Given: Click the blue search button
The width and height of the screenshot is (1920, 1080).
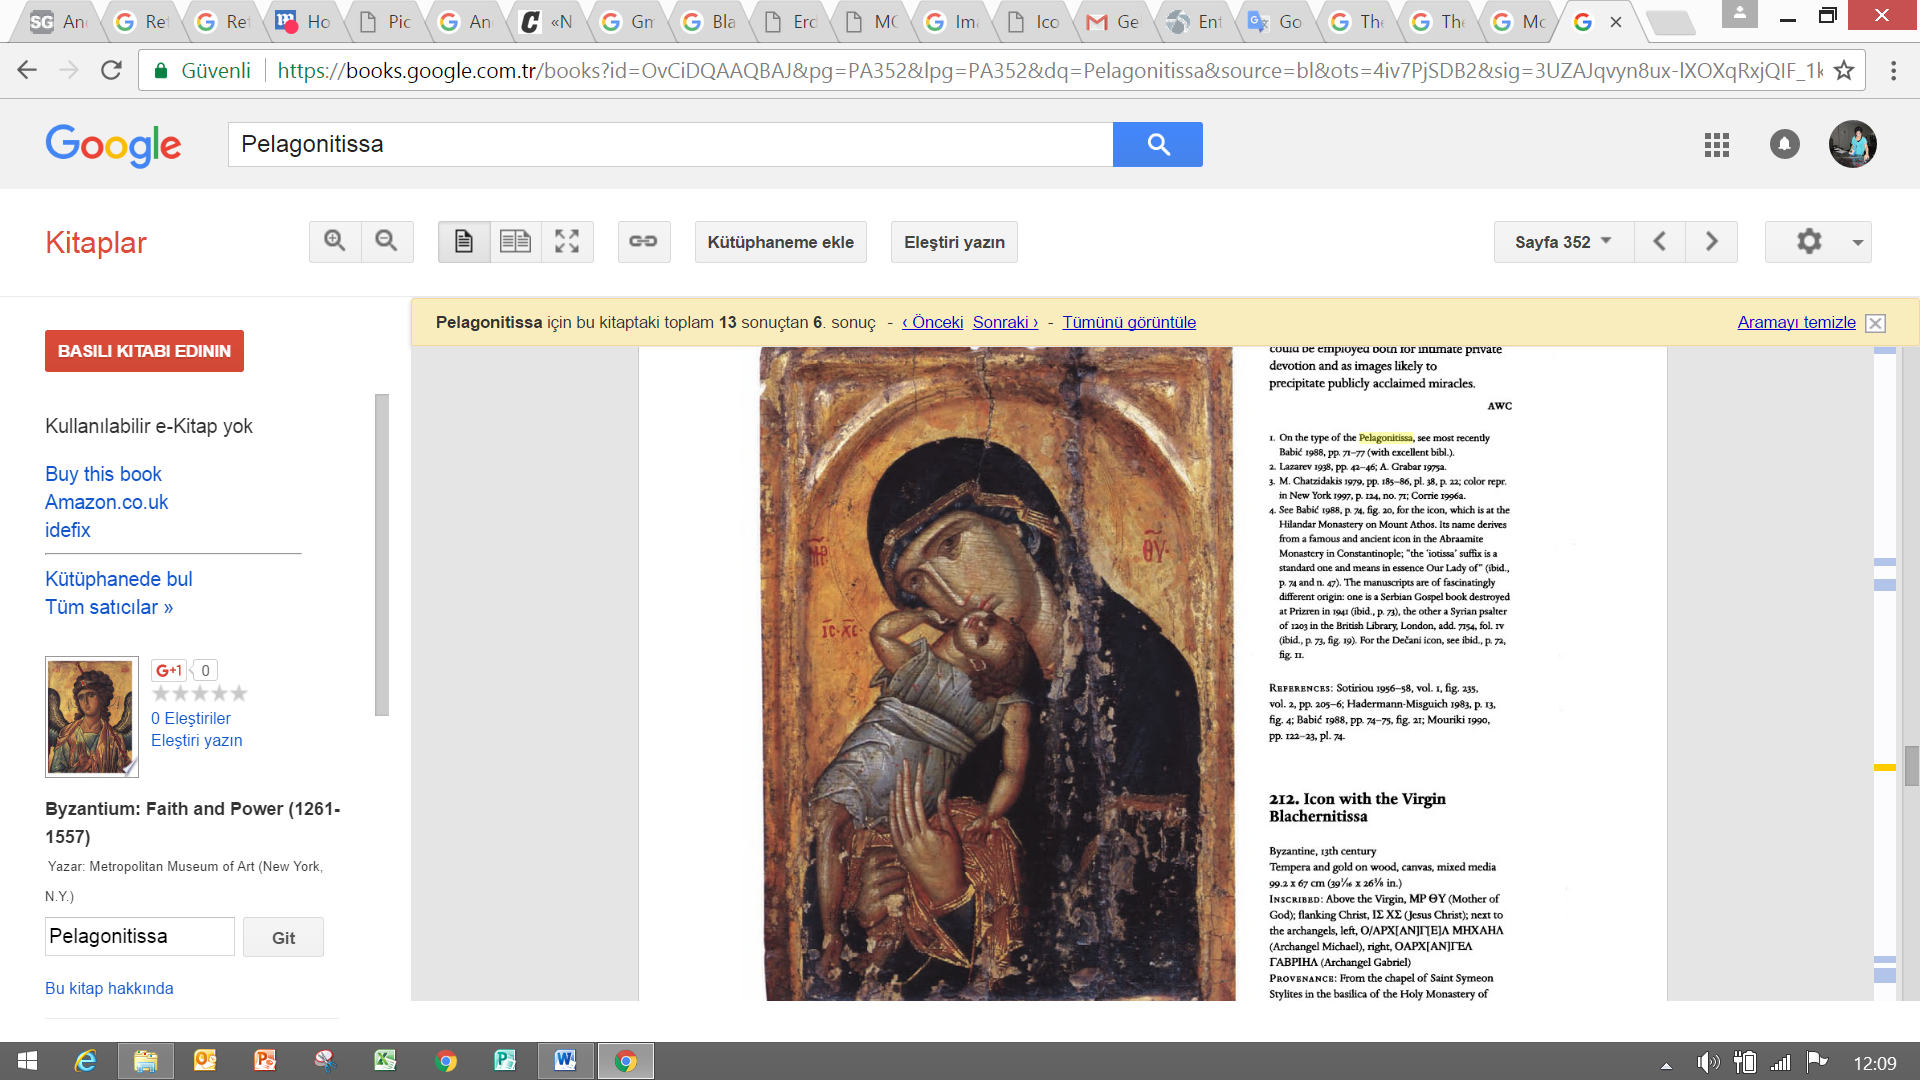Looking at the screenshot, I should (x=1158, y=144).
